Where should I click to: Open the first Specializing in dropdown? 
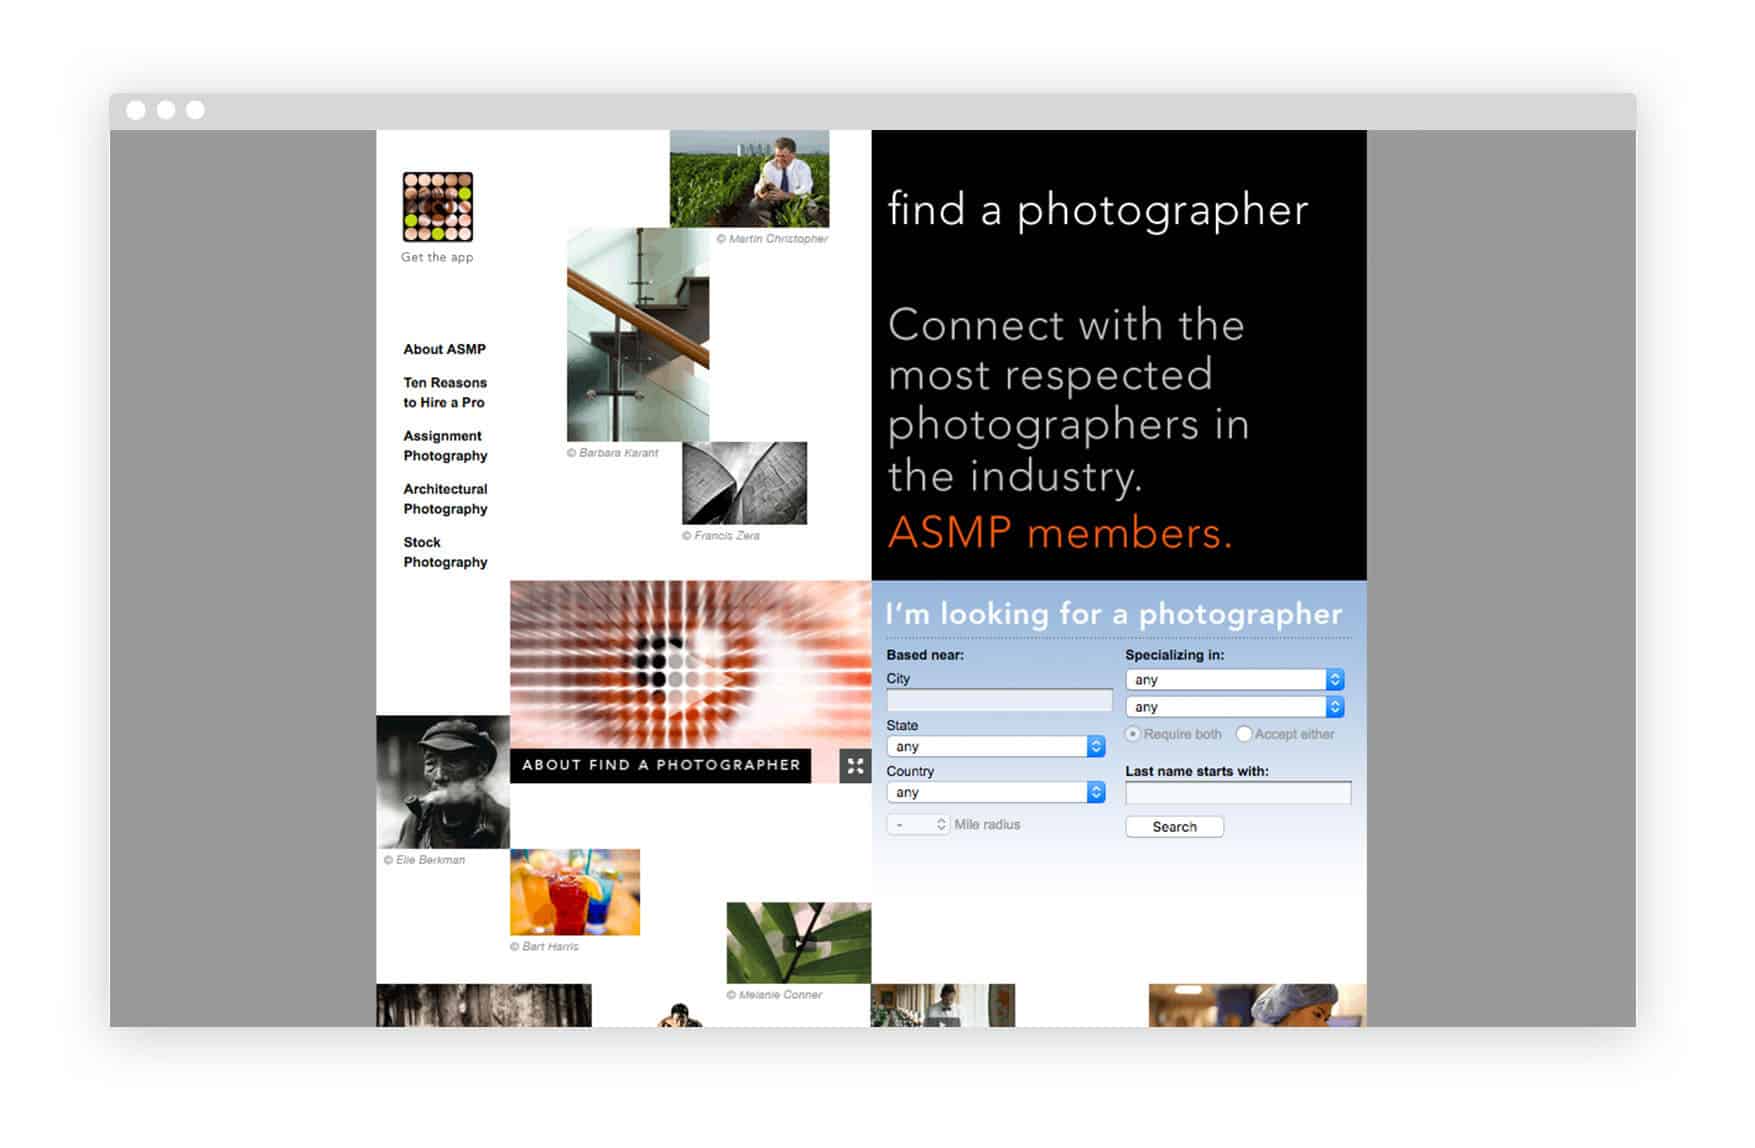pos(1234,679)
